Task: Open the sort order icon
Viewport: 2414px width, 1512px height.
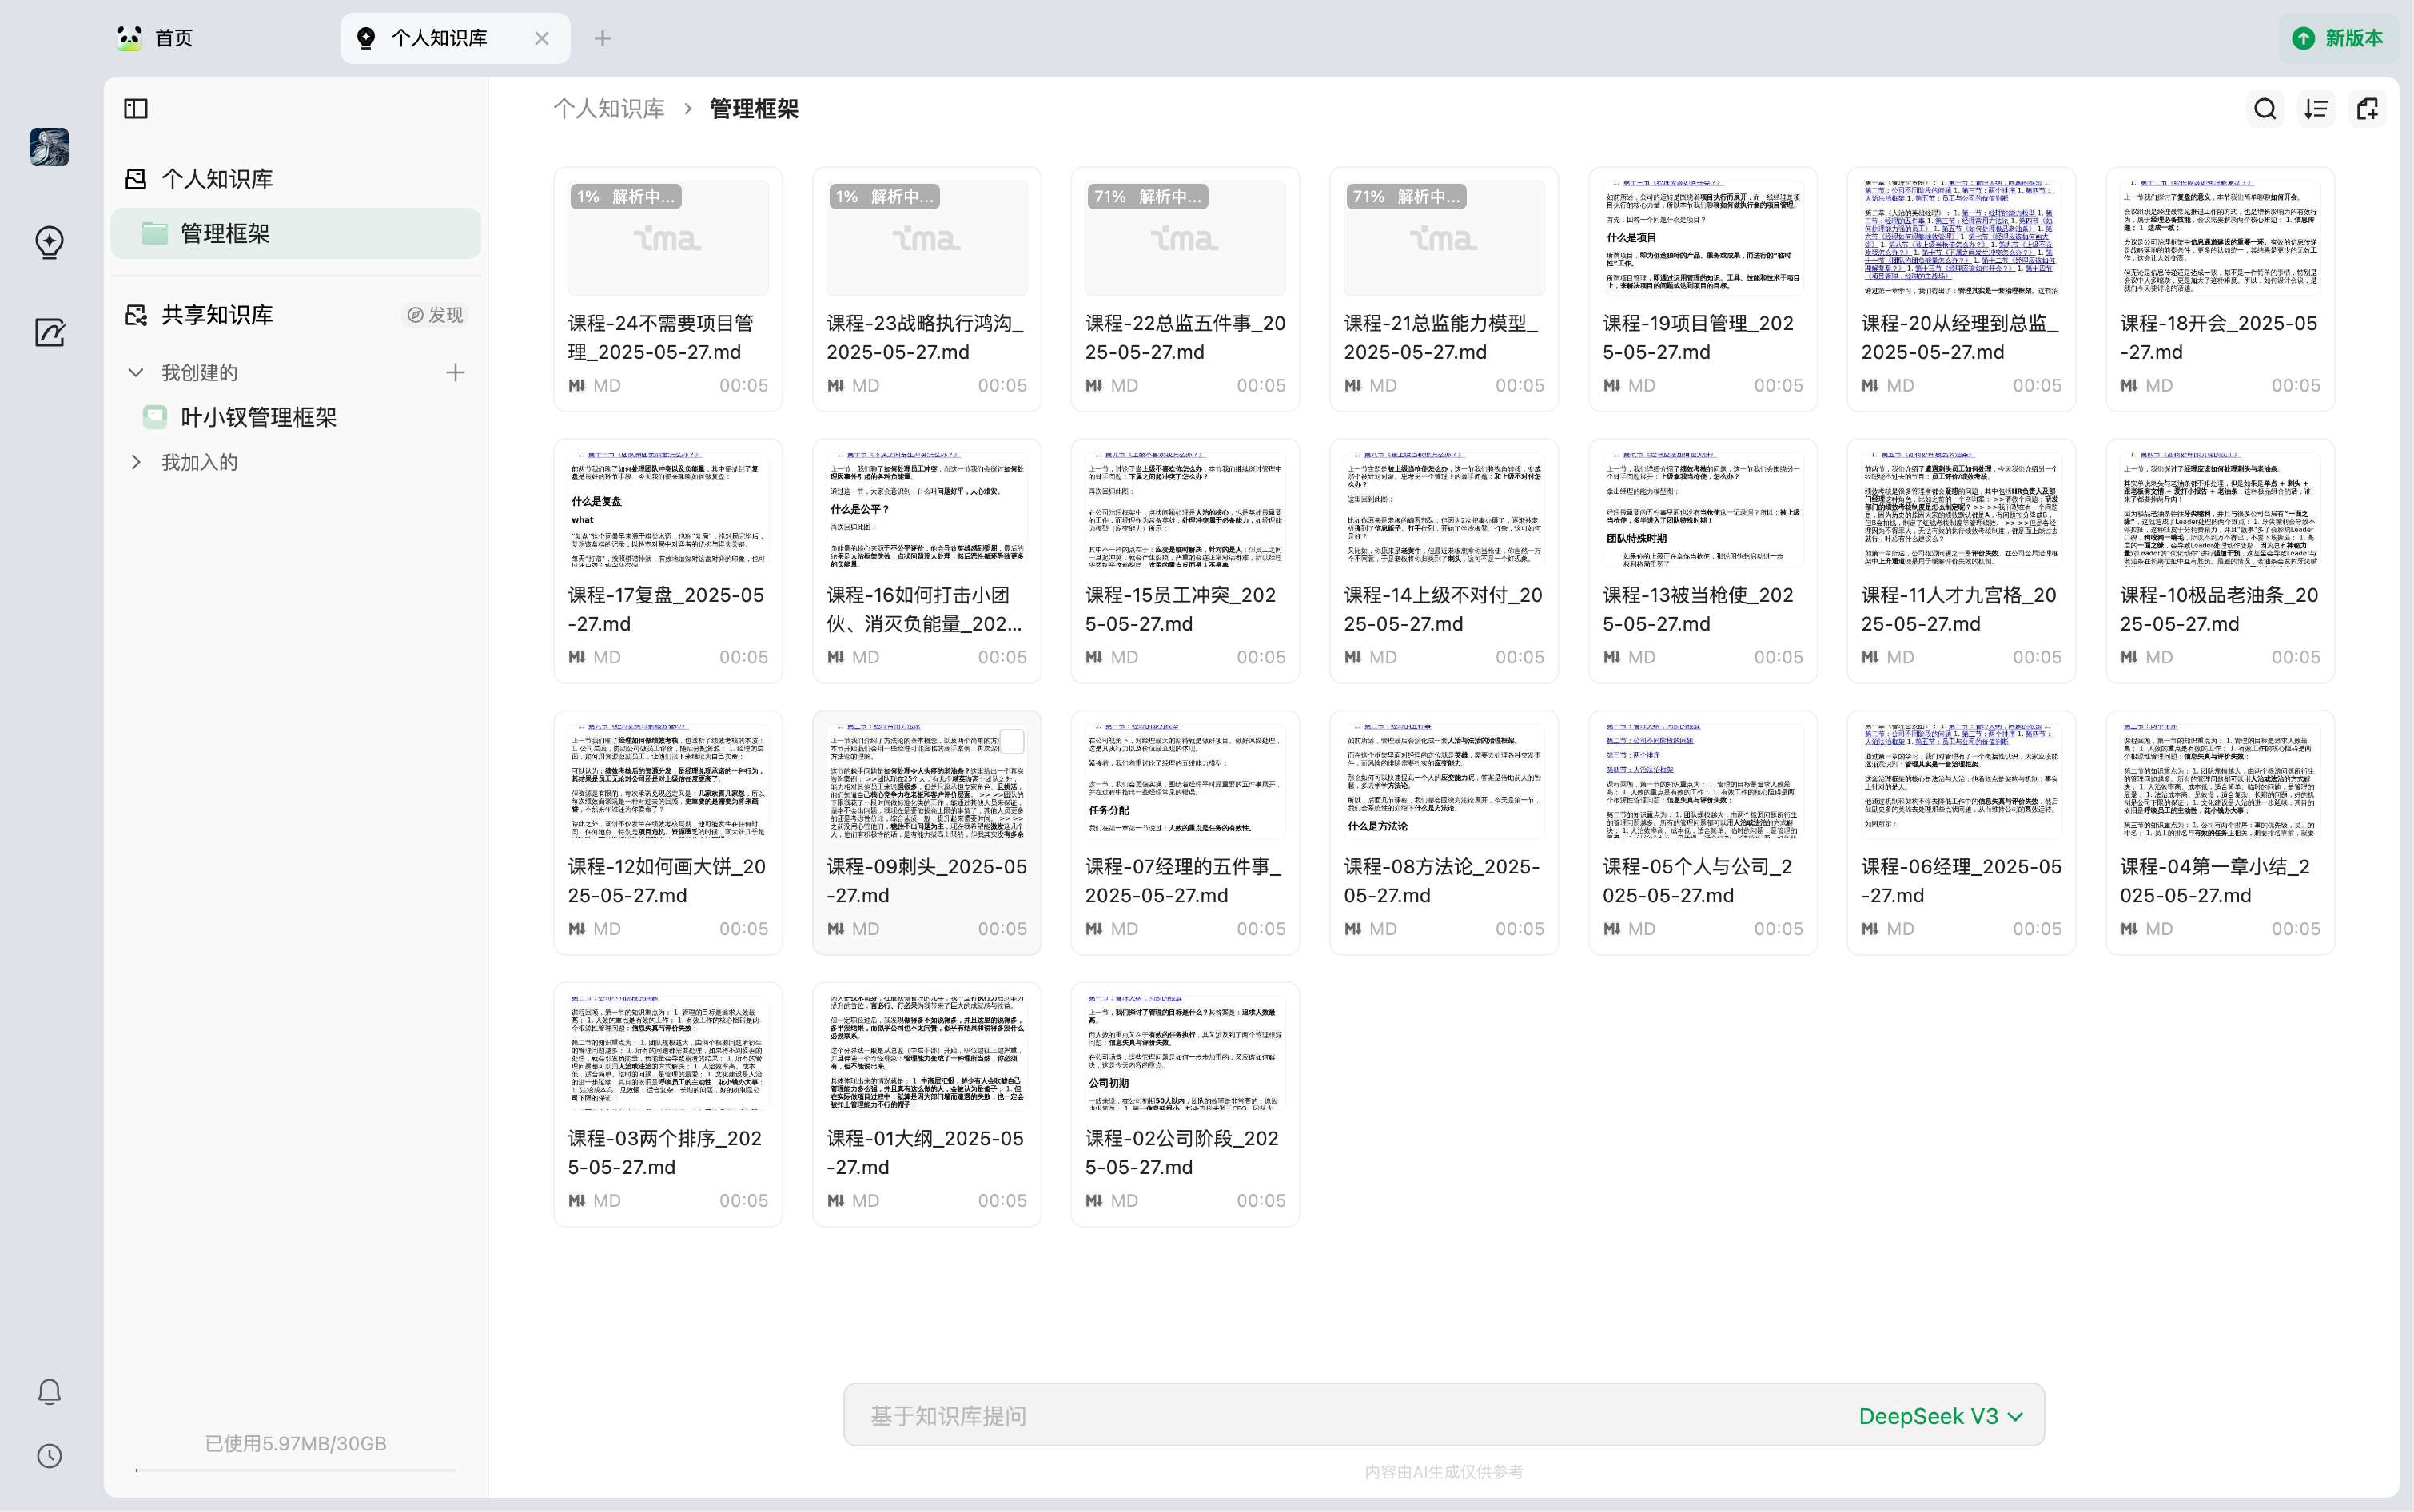Action: (x=2316, y=109)
